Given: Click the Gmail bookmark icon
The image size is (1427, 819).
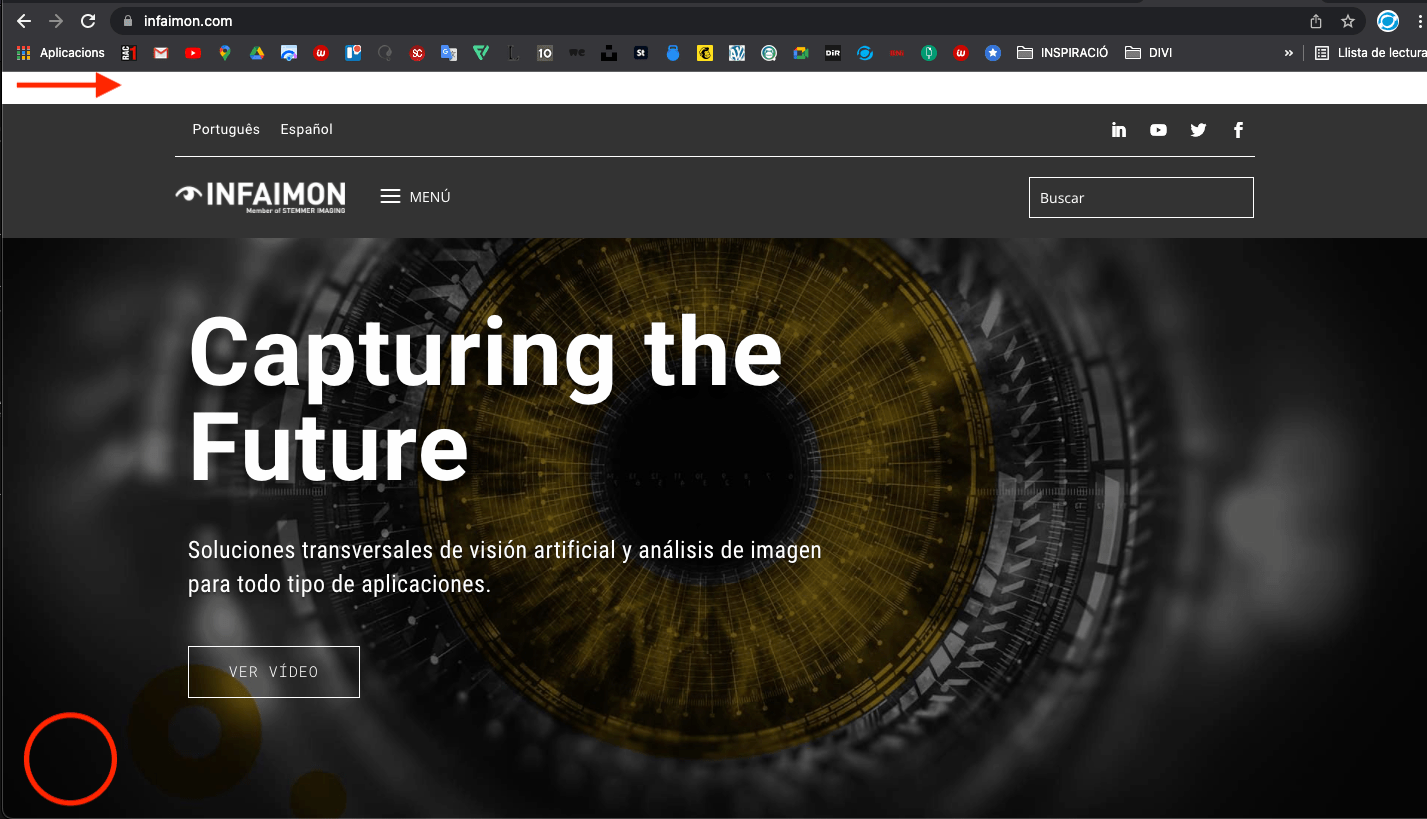Looking at the screenshot, I should coord(161,53).
